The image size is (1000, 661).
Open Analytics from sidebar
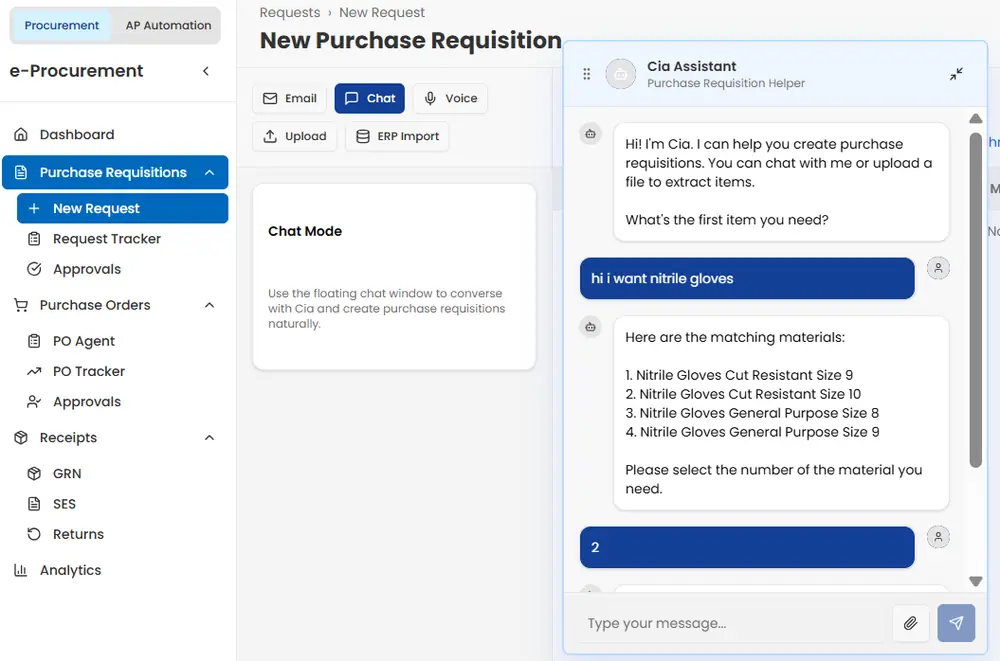point(70,570)
